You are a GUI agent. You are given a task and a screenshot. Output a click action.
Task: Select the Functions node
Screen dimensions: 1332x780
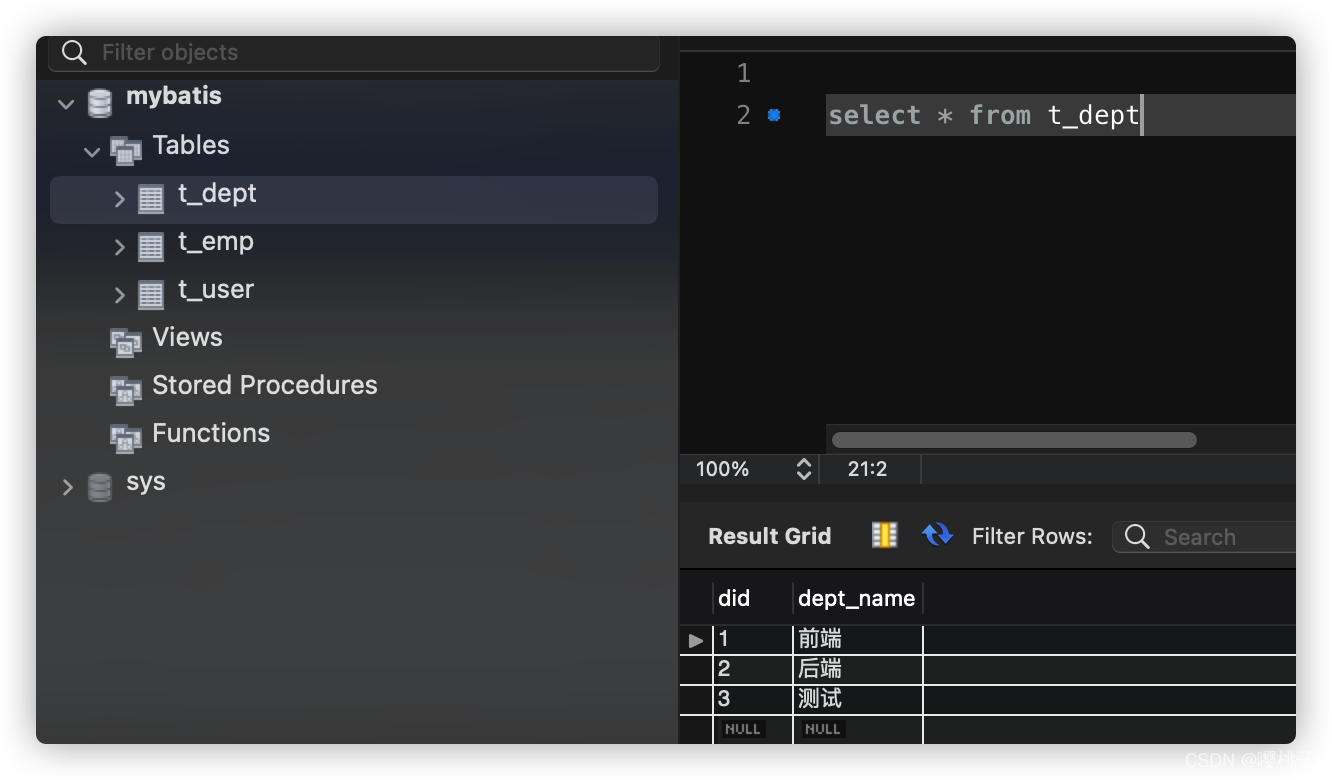coord(211,434)
